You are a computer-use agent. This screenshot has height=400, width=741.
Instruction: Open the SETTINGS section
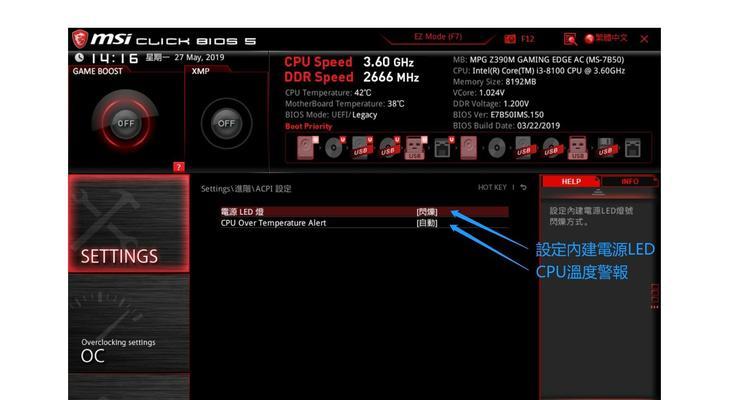129,224
